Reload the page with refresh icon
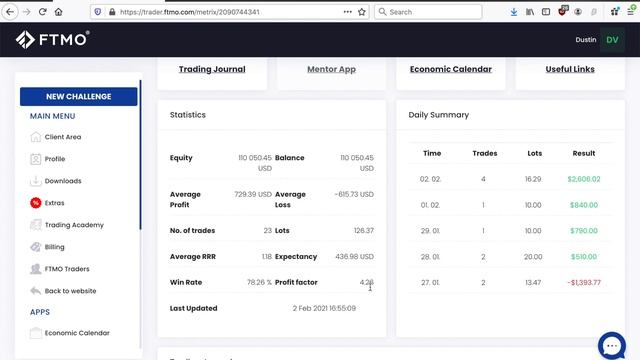This screenshot has height=360, width=640. click(x=42, y=12)
